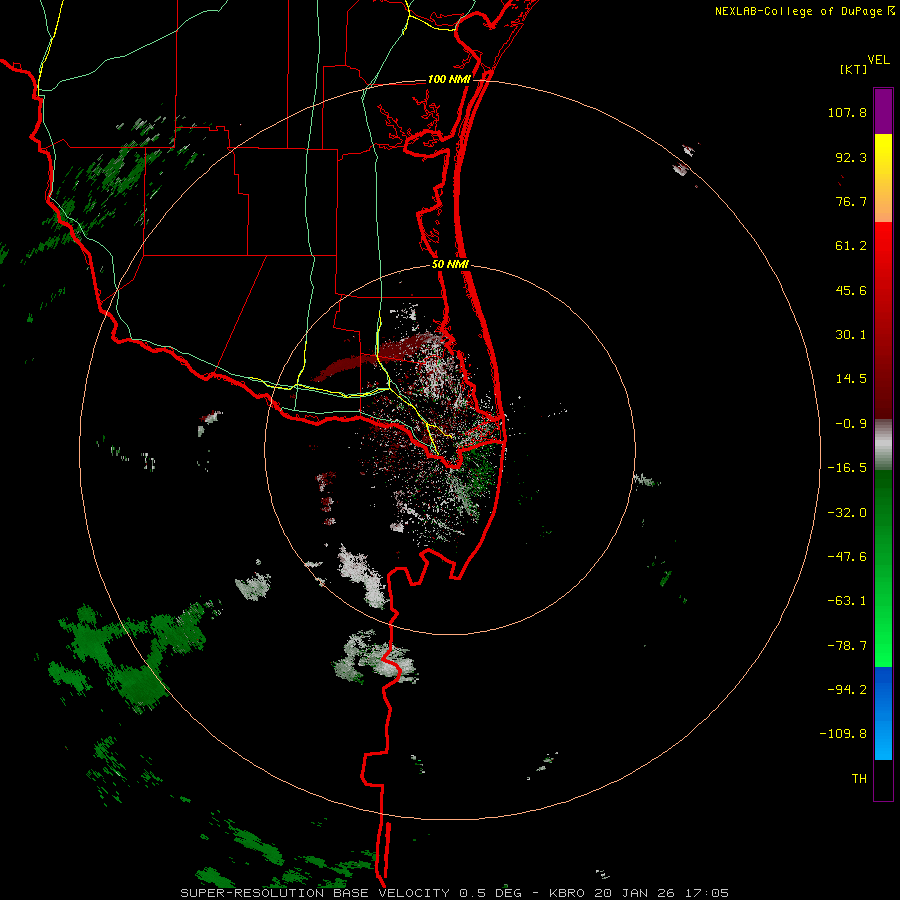Click the 92.3 velocity scale value

coord(851,157)
